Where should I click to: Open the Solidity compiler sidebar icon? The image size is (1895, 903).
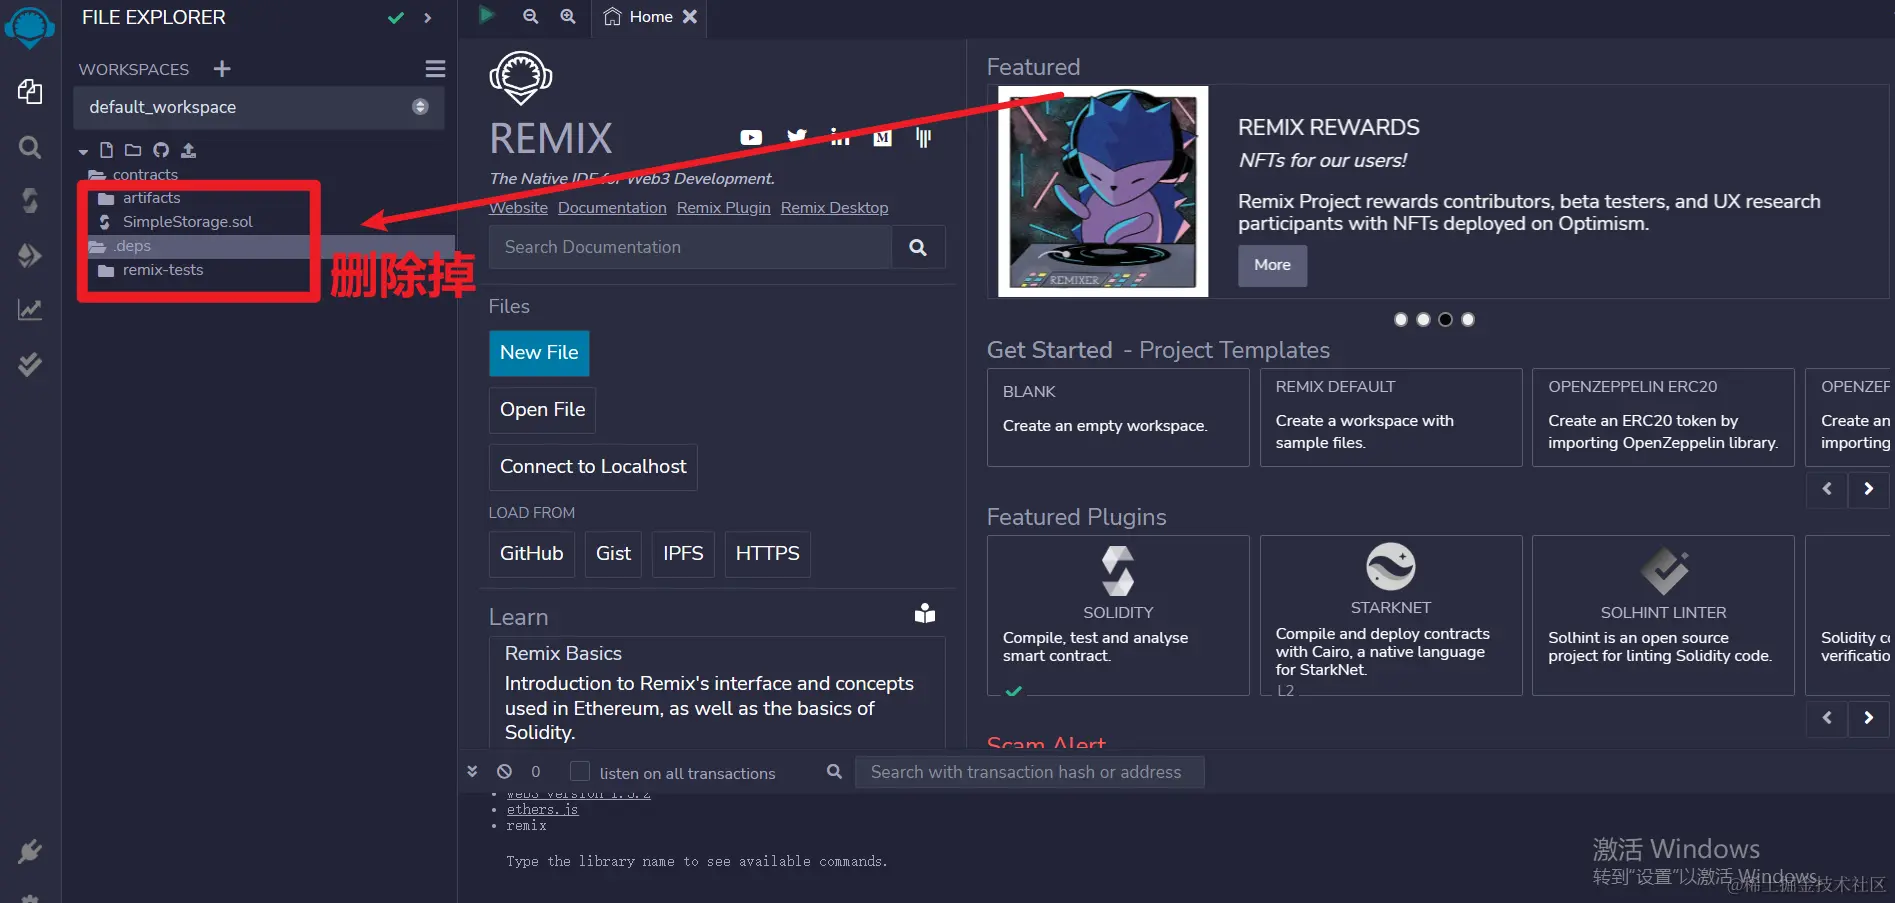30,201
